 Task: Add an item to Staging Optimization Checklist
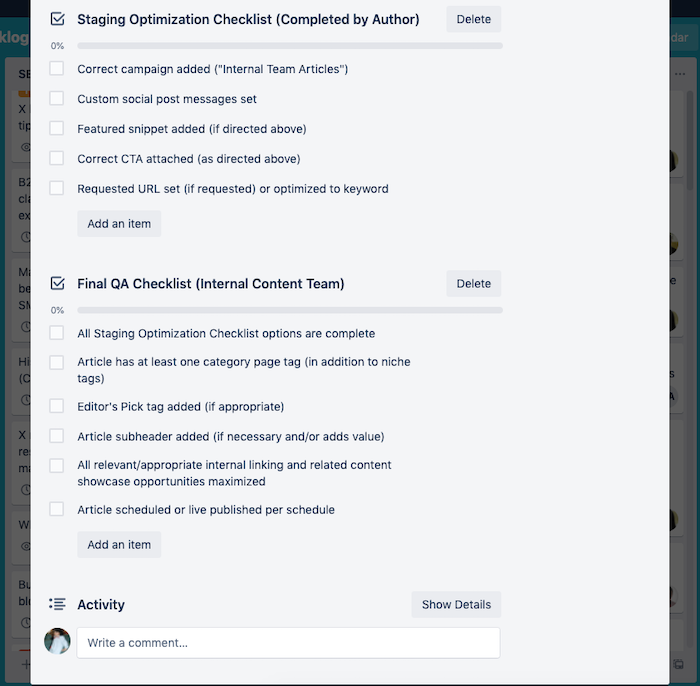[x=119, y=224]
